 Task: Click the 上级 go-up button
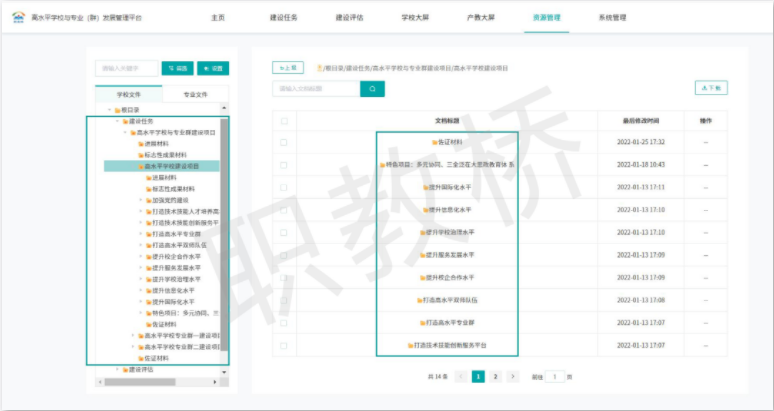(x=288, y=68)
